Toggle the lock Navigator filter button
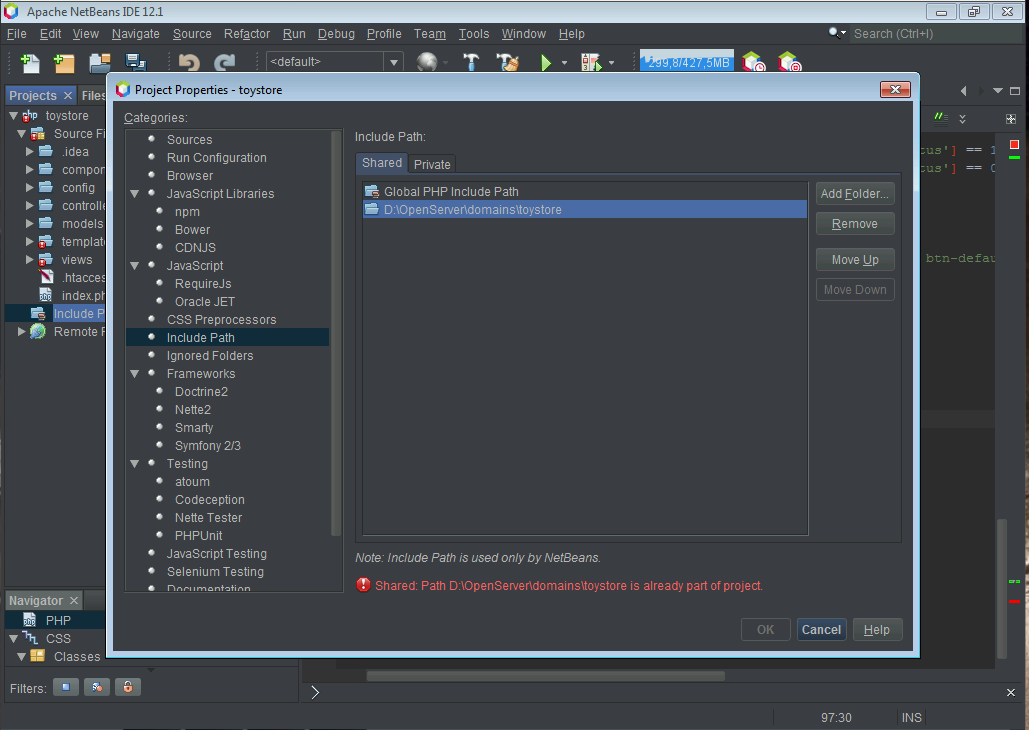This screenshot has height=730, width=1029. [x=128, y=687]
